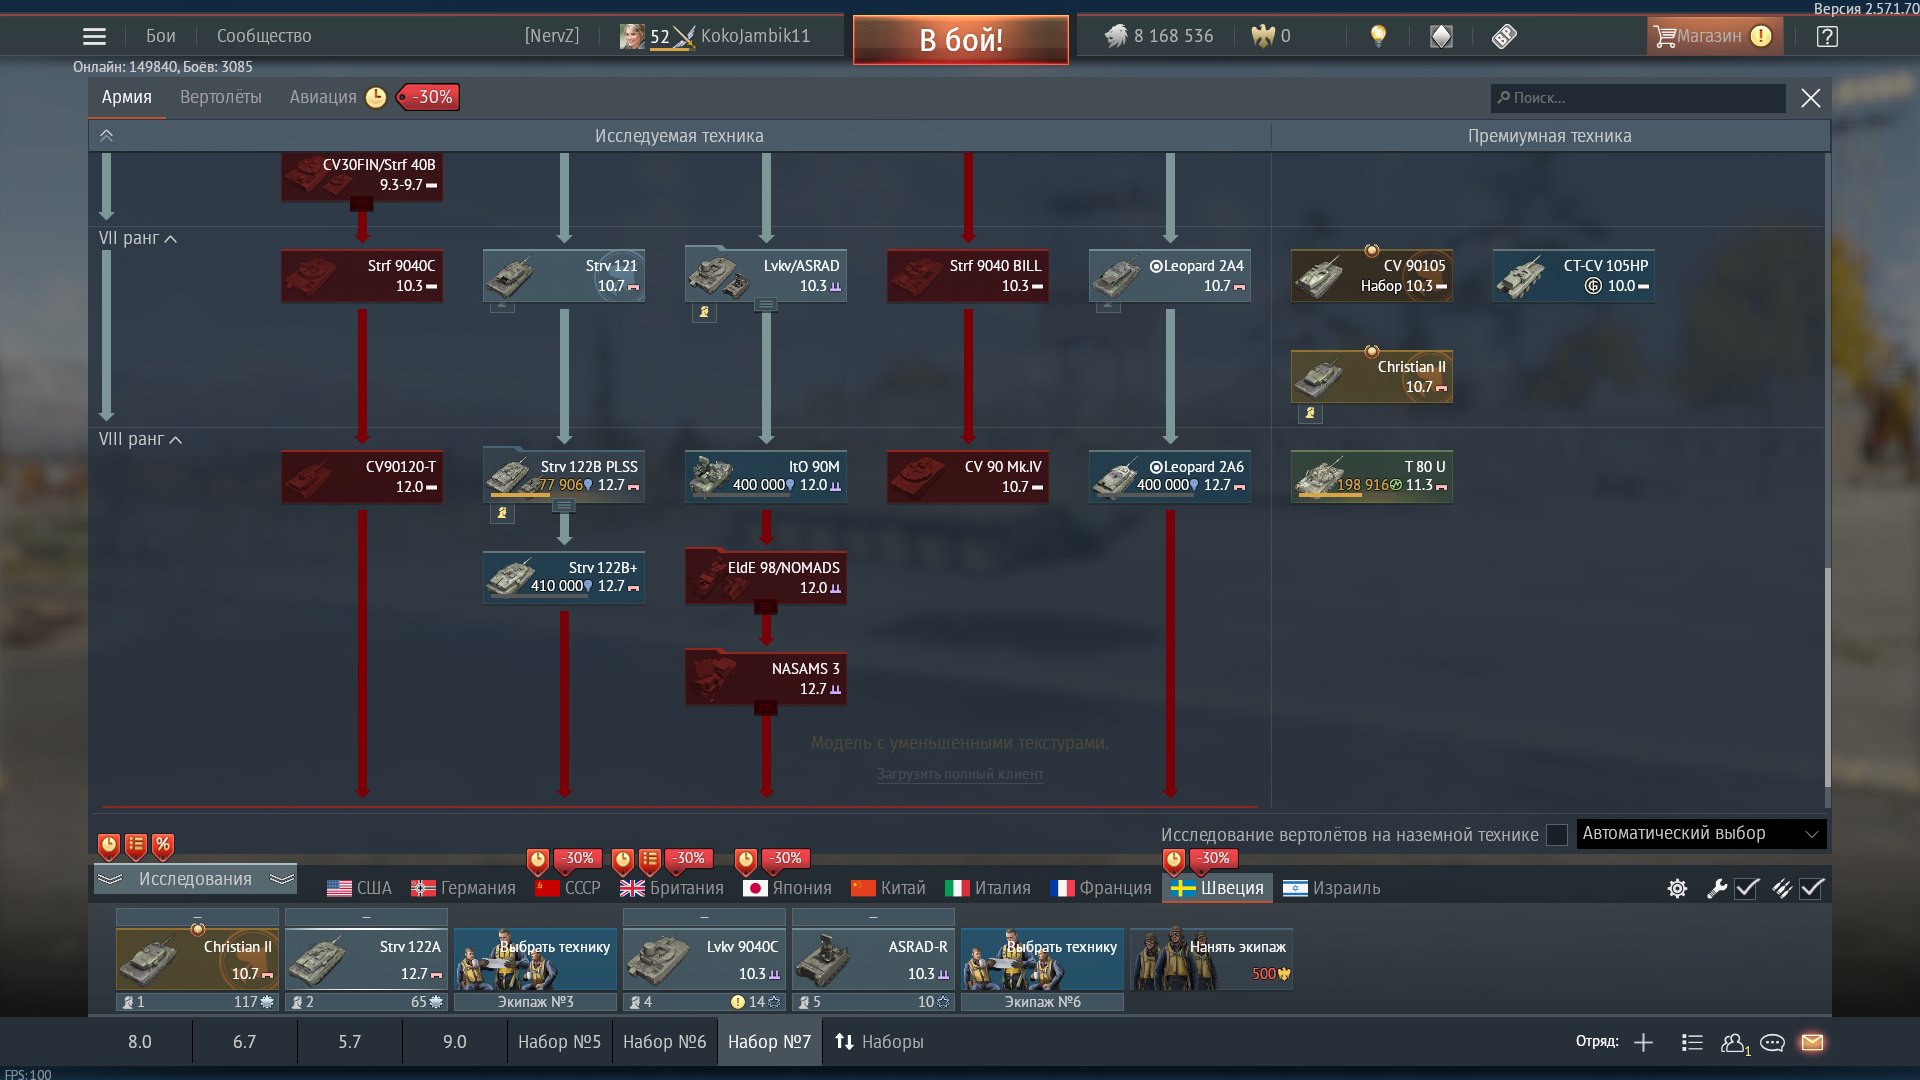Click the clock event icon above Исследования
1920x1080 pixels.
(109, 846)
